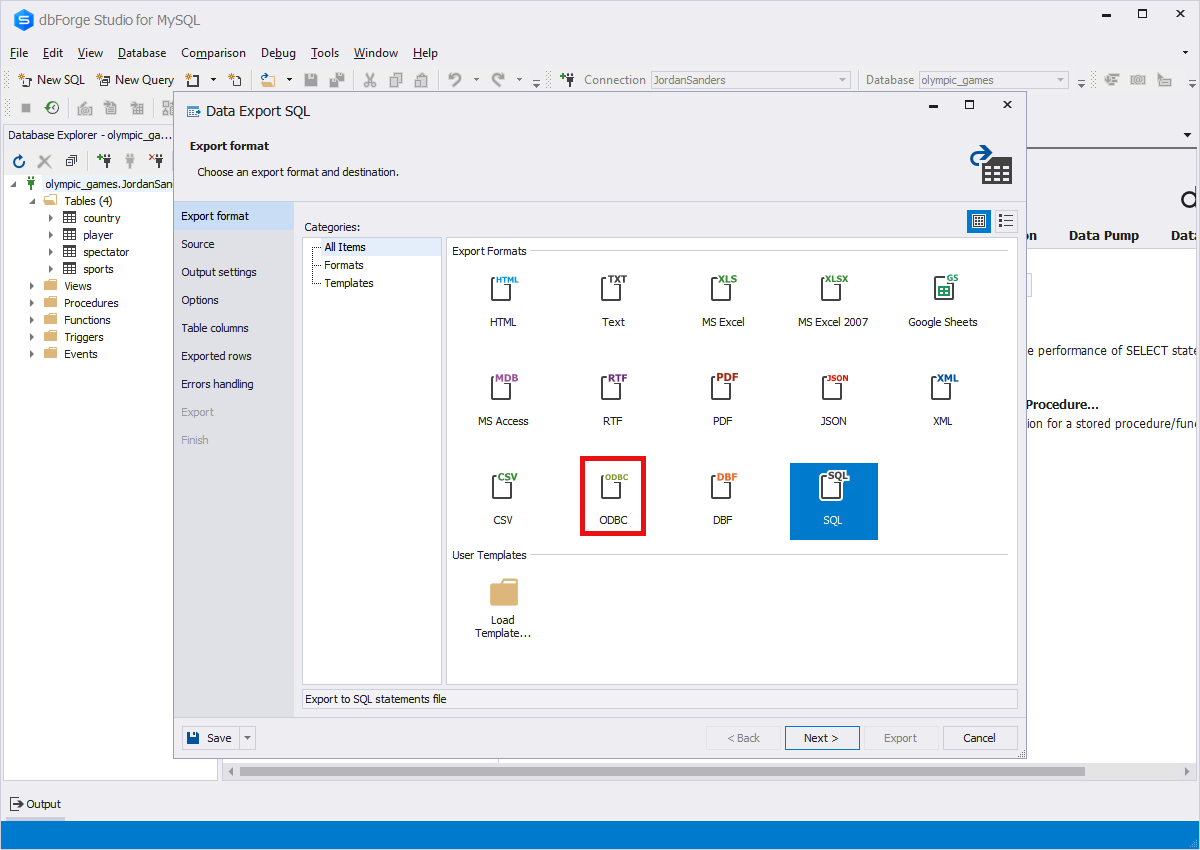The image size is (1200, 850).
Task: Expand the Functions folder
Action: (32, 320)
